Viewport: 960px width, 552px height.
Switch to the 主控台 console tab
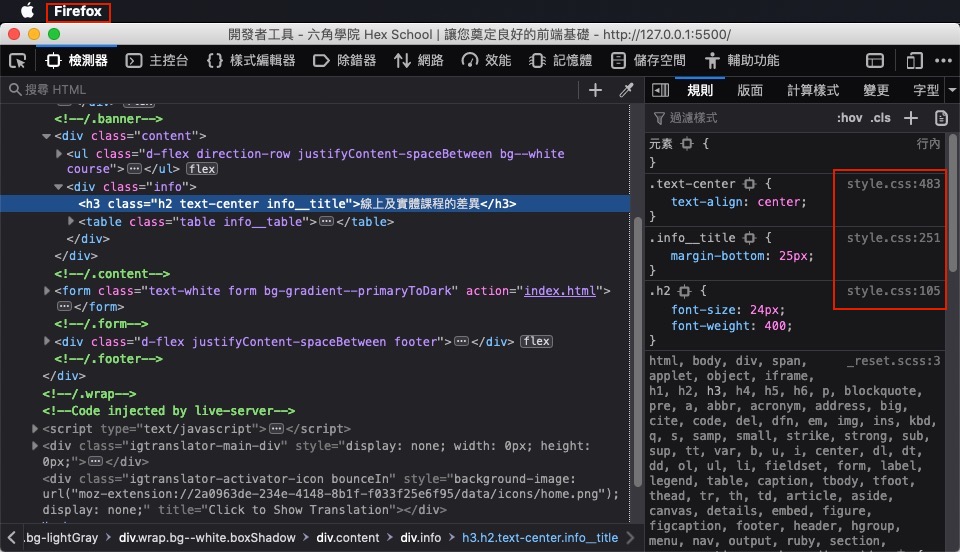pos(157,61)
